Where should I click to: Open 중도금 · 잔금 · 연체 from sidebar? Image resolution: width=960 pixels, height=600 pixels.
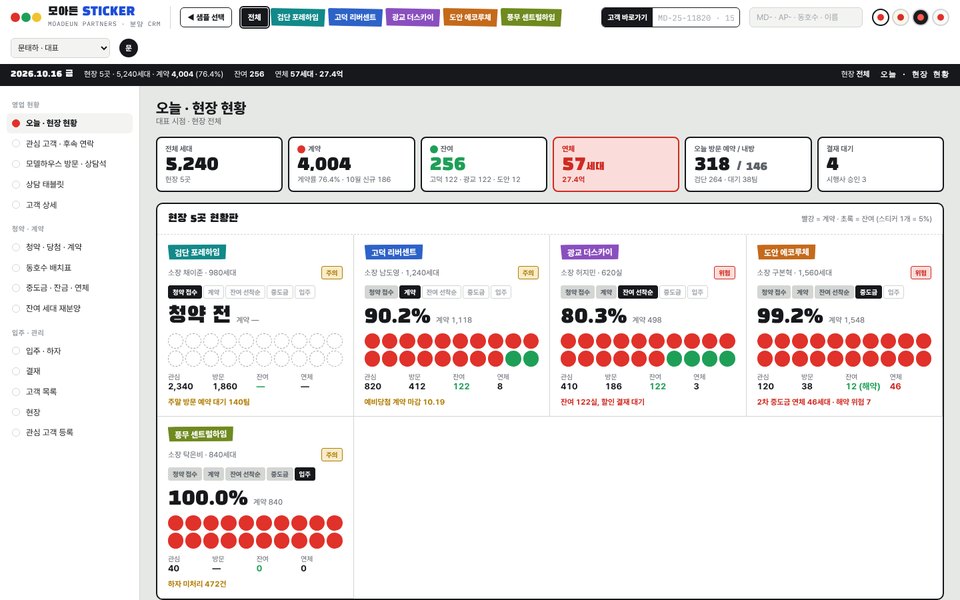pyautogui.click(x=70, y=288)
